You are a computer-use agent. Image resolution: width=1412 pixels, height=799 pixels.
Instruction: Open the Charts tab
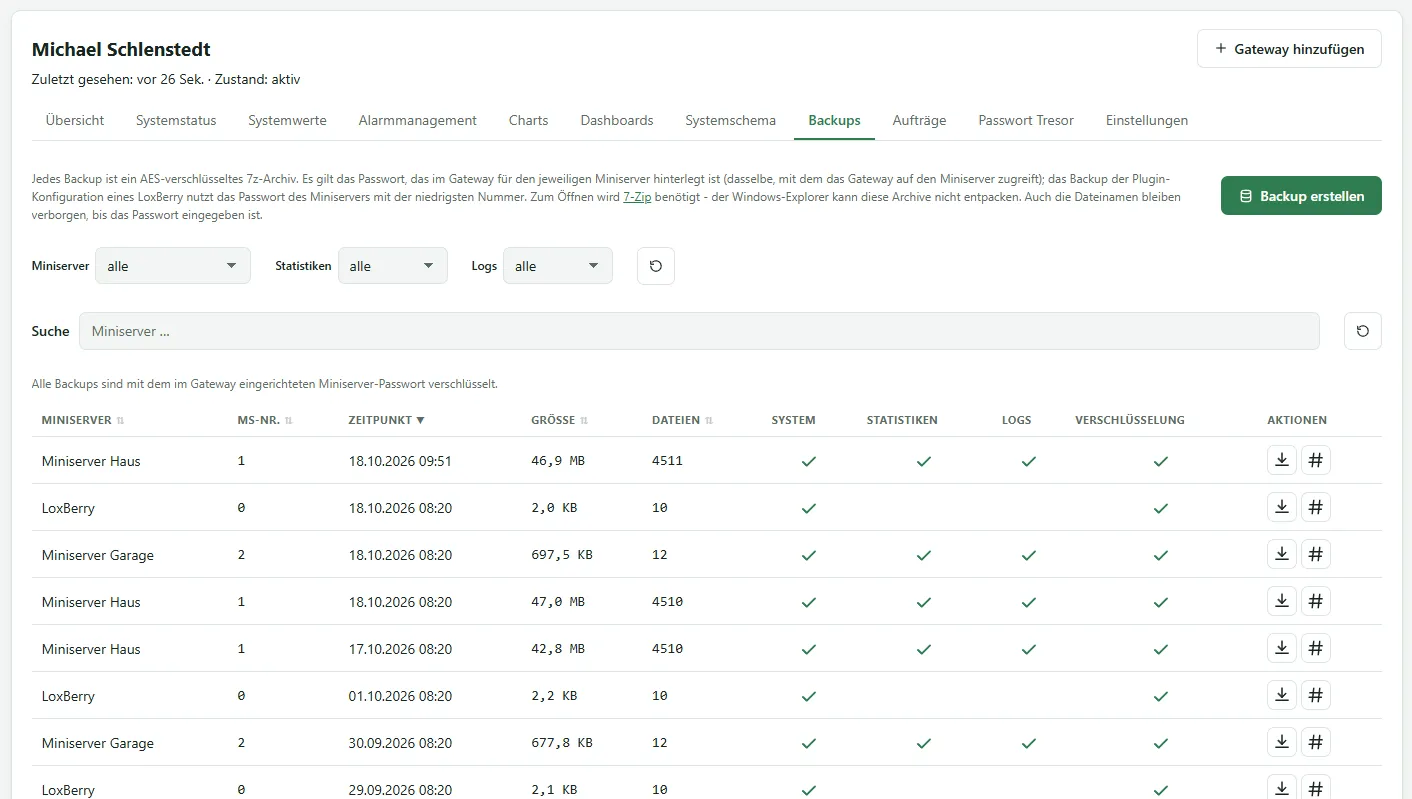click(x=528, y=120)
